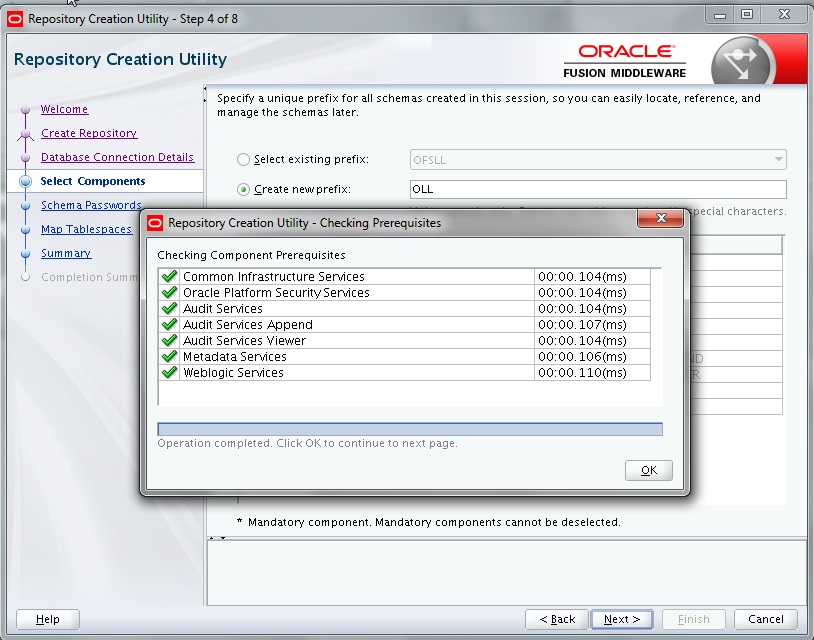This screenshot has width=814, height=640.
Task: Go to the Welcome step
Action: click(64, 110)
